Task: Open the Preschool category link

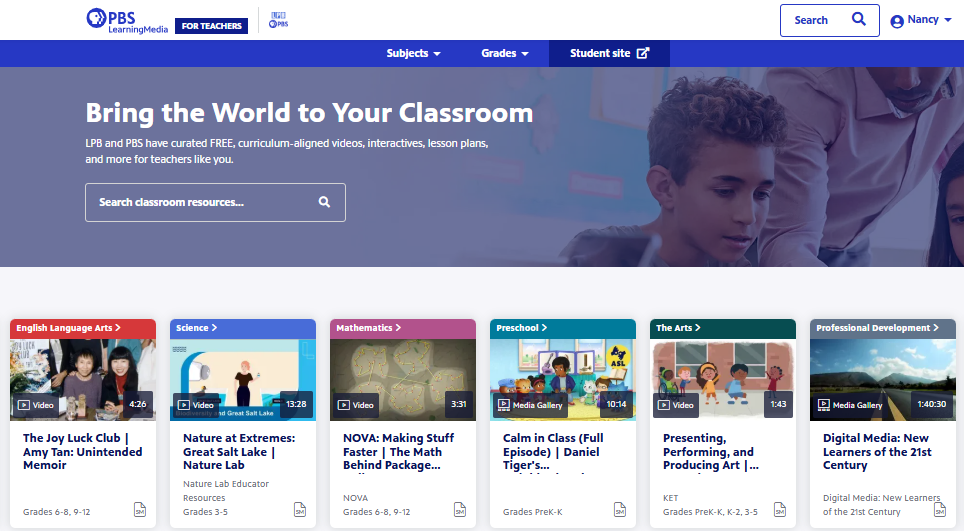Action: tap(521, 328)
